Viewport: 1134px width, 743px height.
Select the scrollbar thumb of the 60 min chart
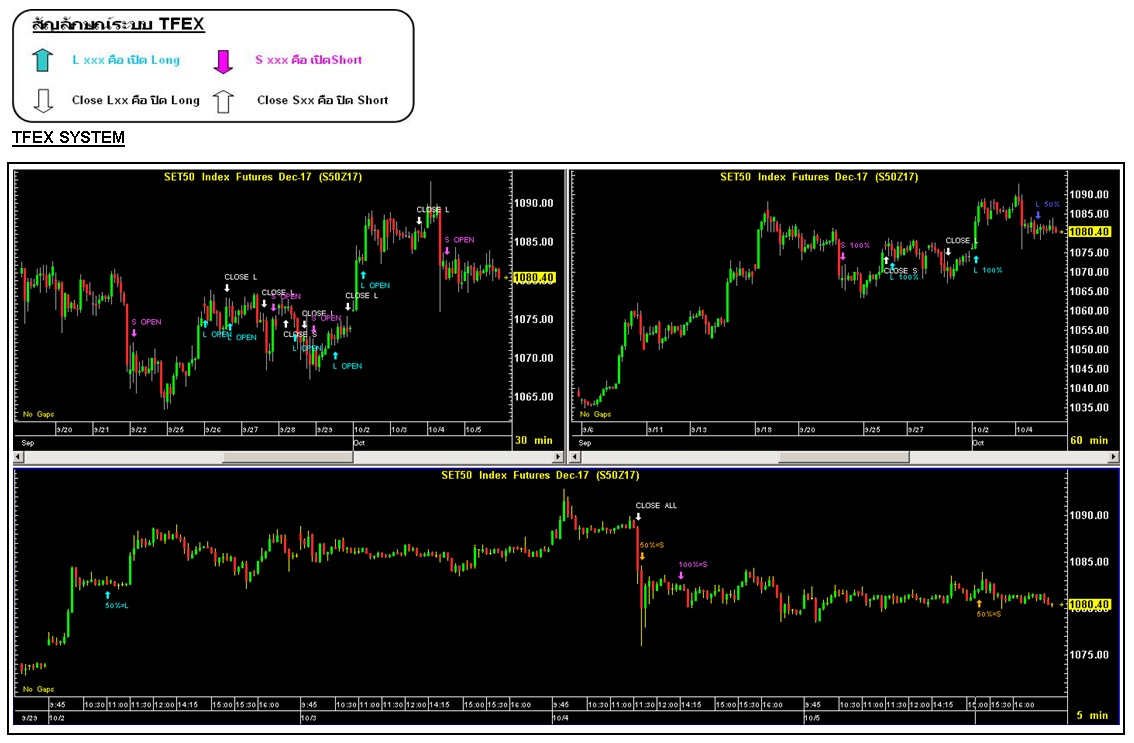[844, 457]
